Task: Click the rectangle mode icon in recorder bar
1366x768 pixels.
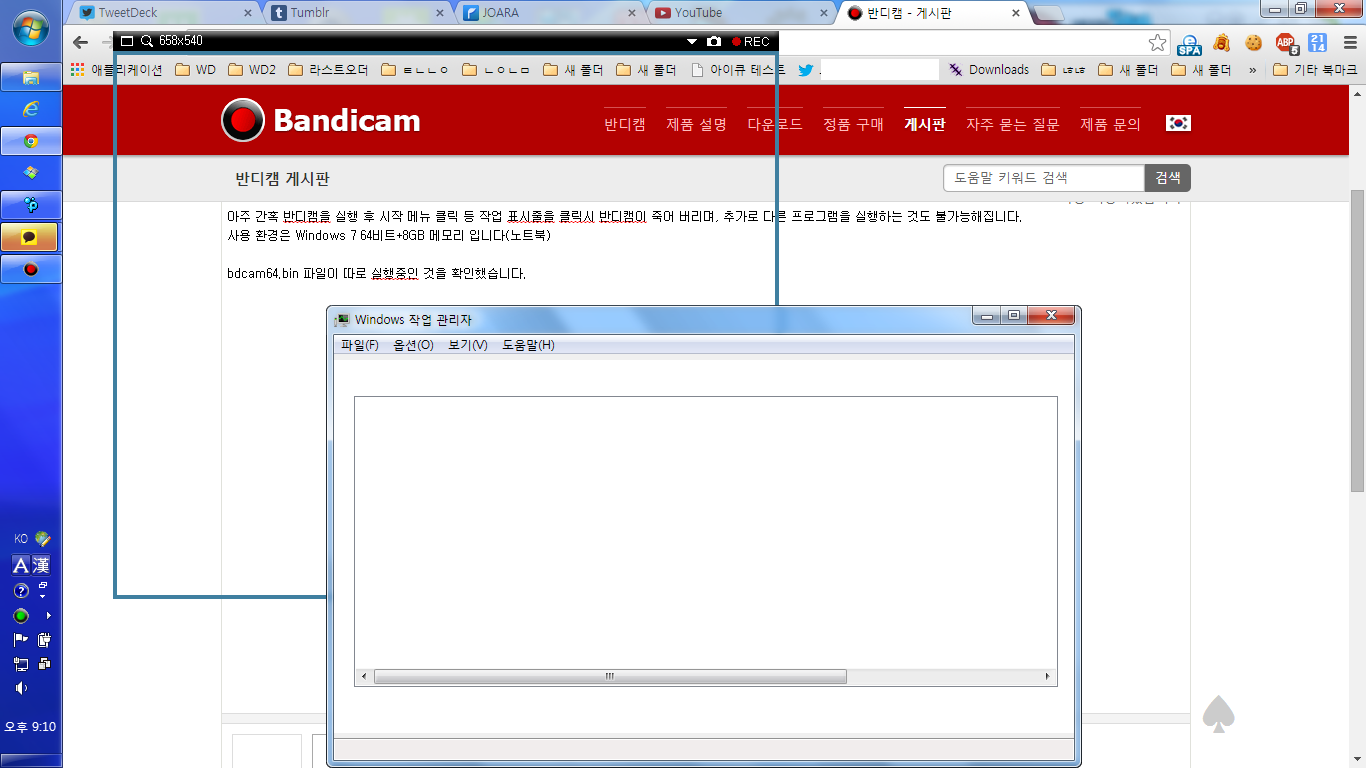Action: (127, 41)
